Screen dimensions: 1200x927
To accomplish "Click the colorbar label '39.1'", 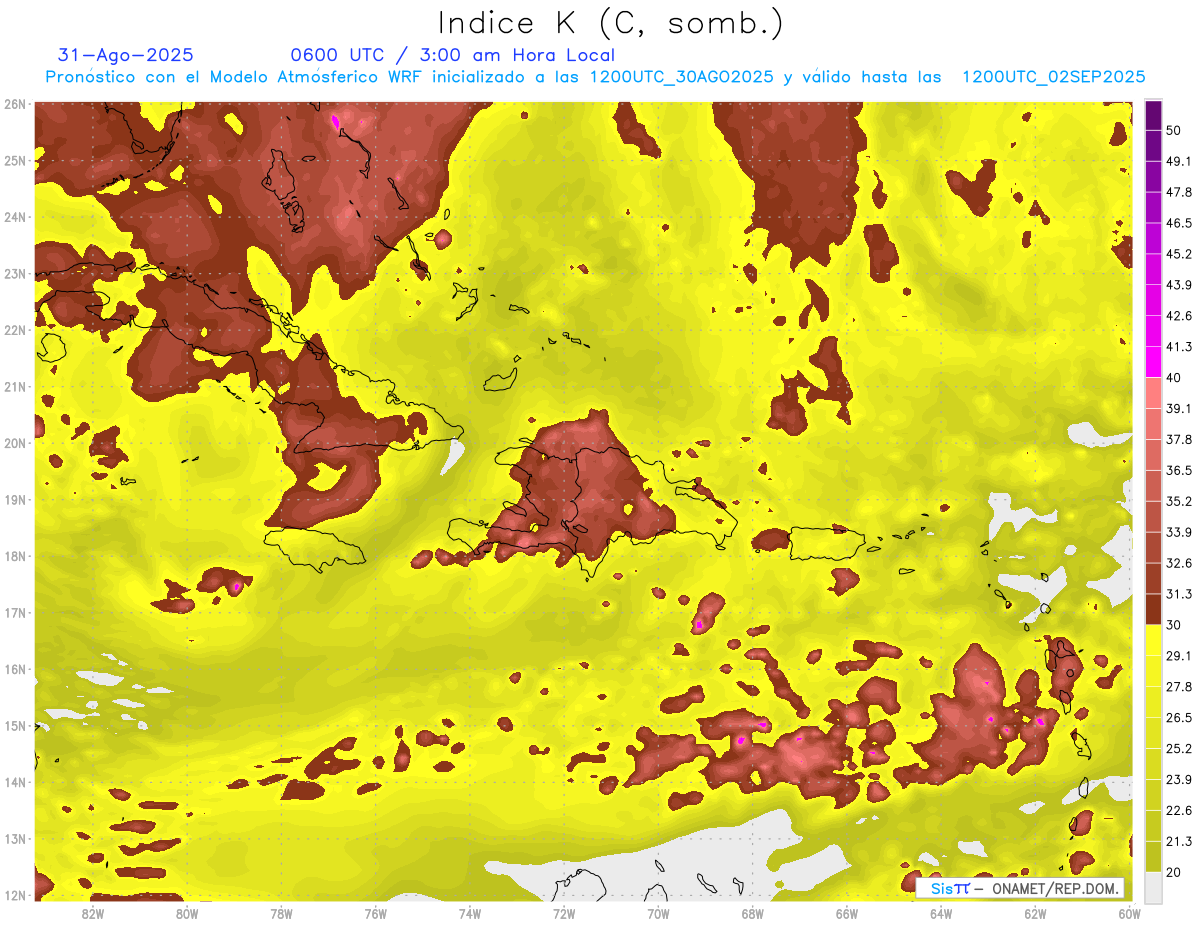I will click(1179, 409).
